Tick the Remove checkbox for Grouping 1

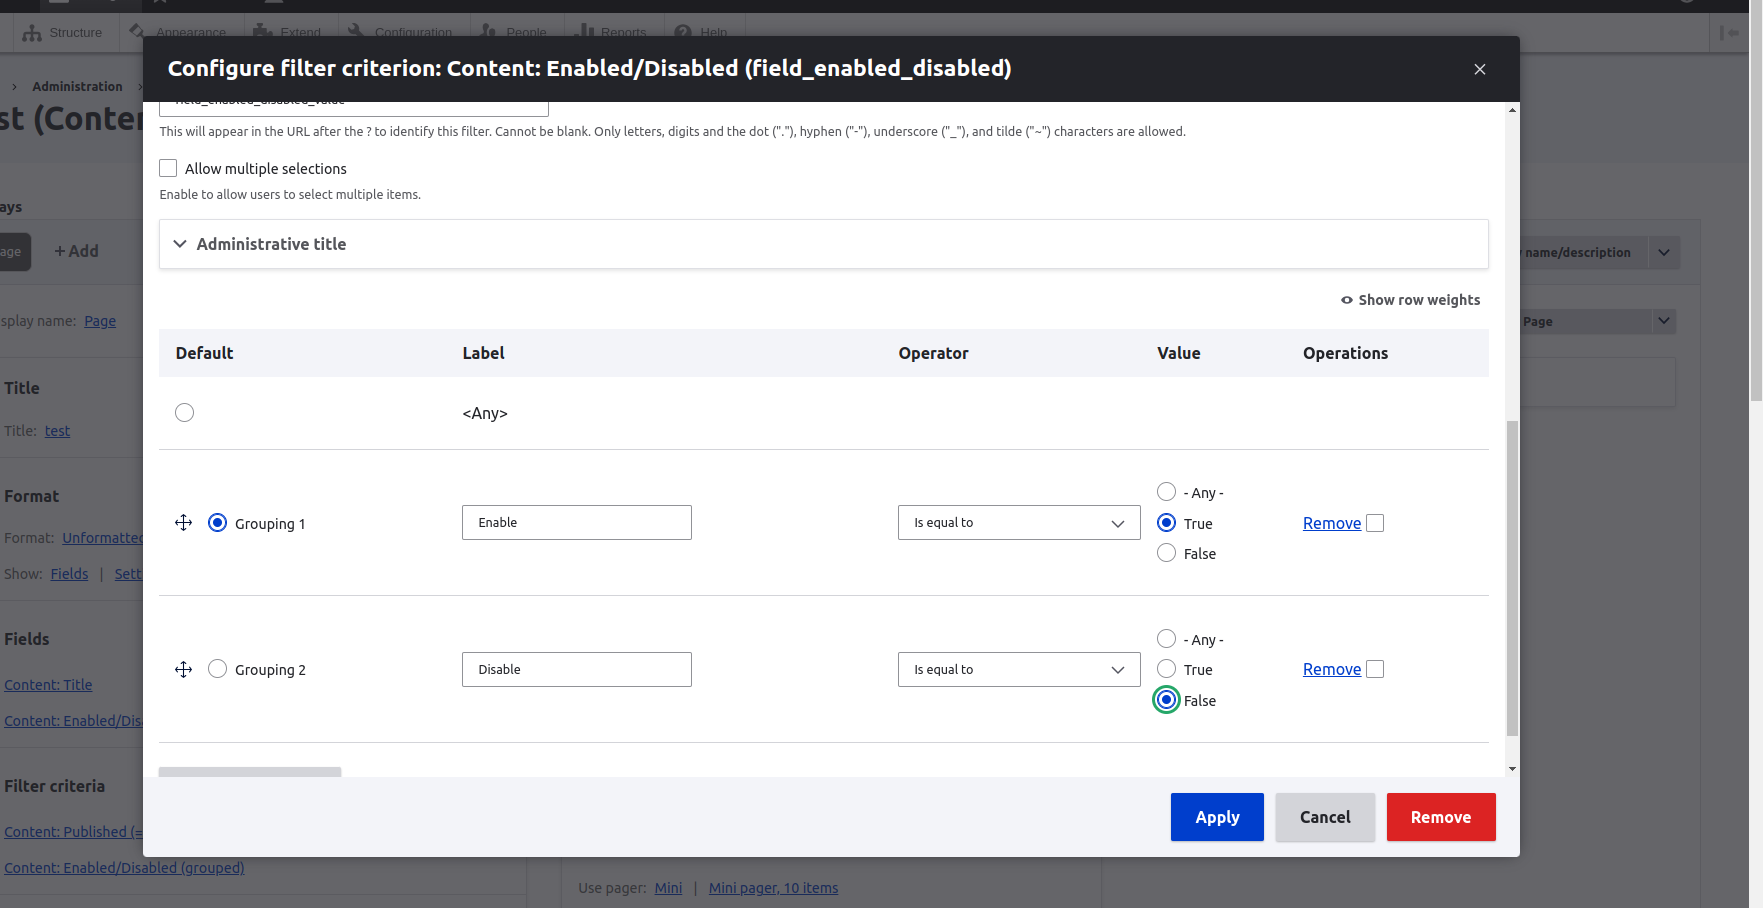tap(1375, 523)
